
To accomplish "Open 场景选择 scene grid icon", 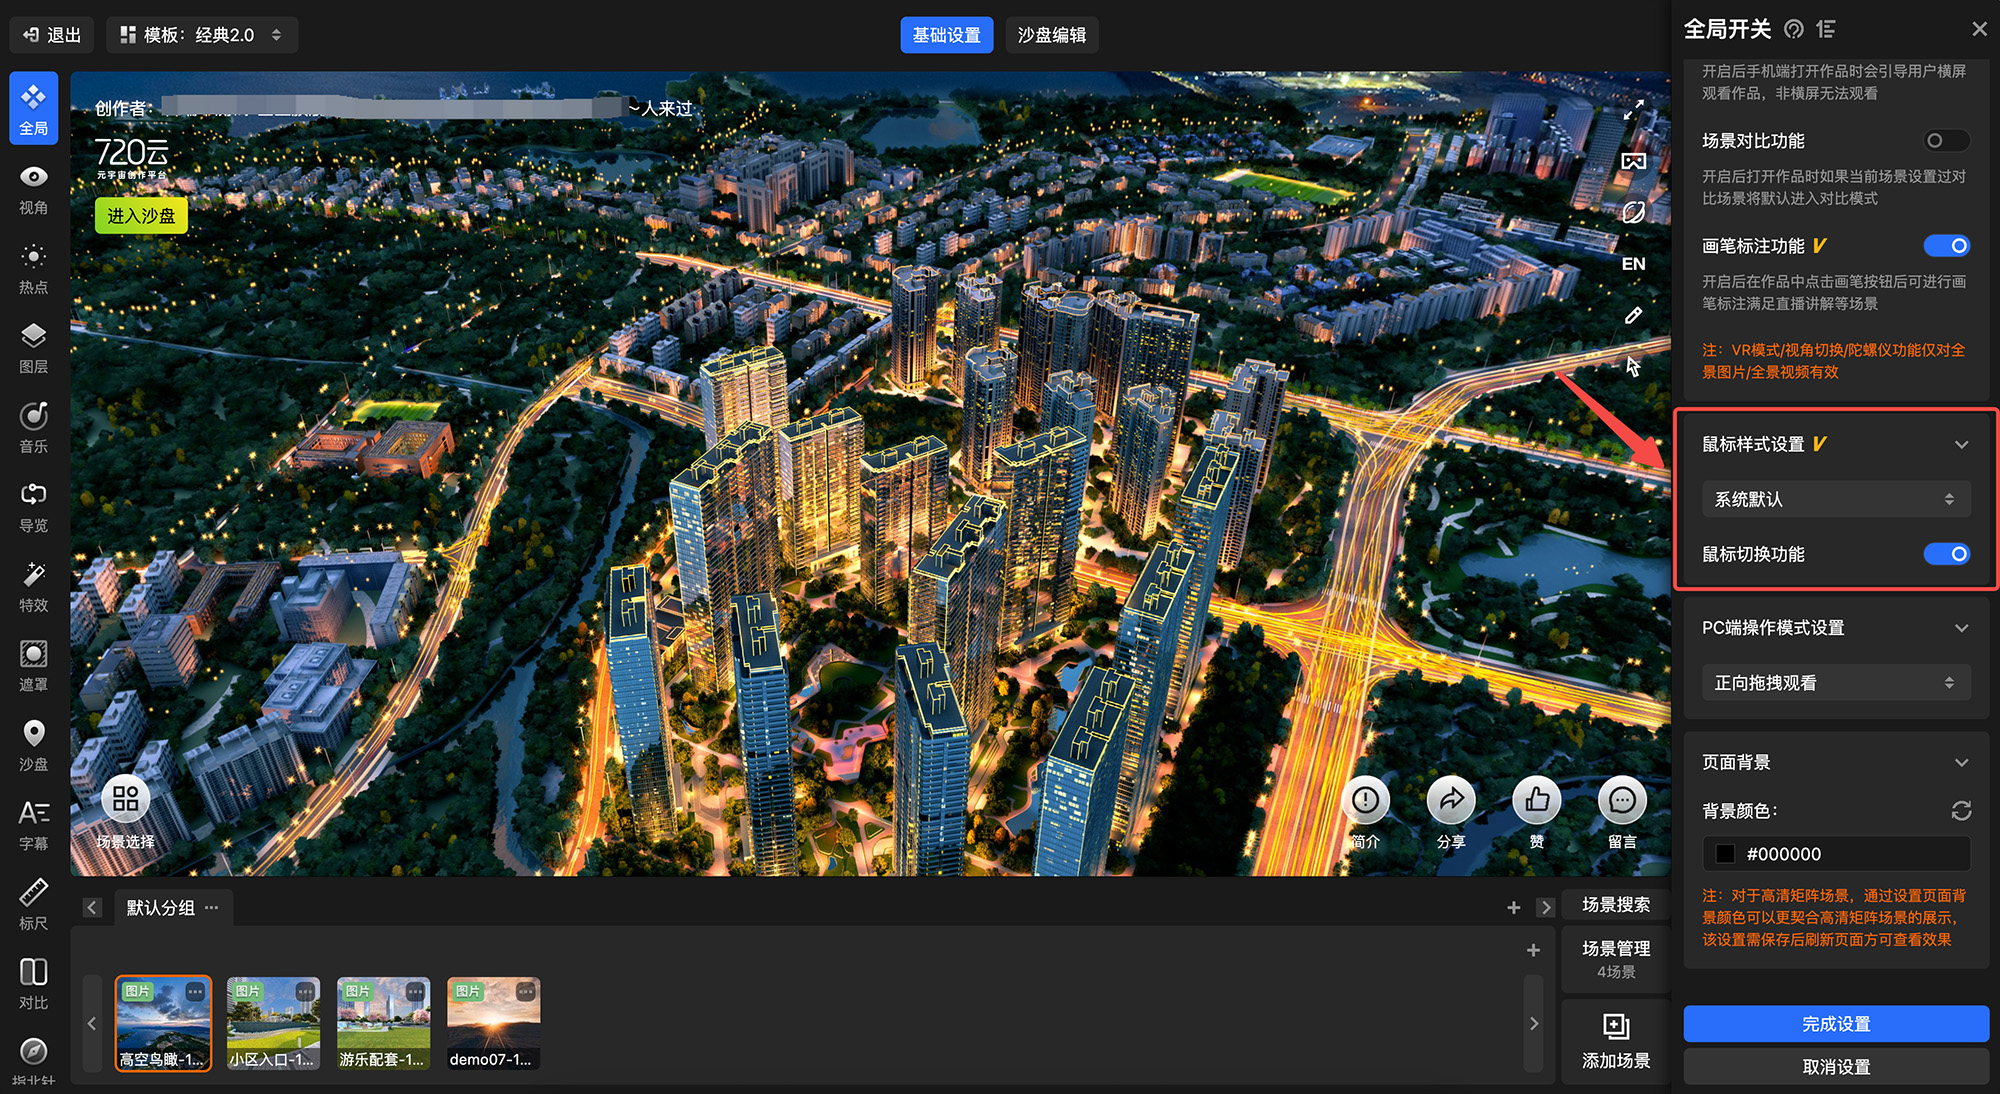I will pyautogui.click(x=126, y=799).
